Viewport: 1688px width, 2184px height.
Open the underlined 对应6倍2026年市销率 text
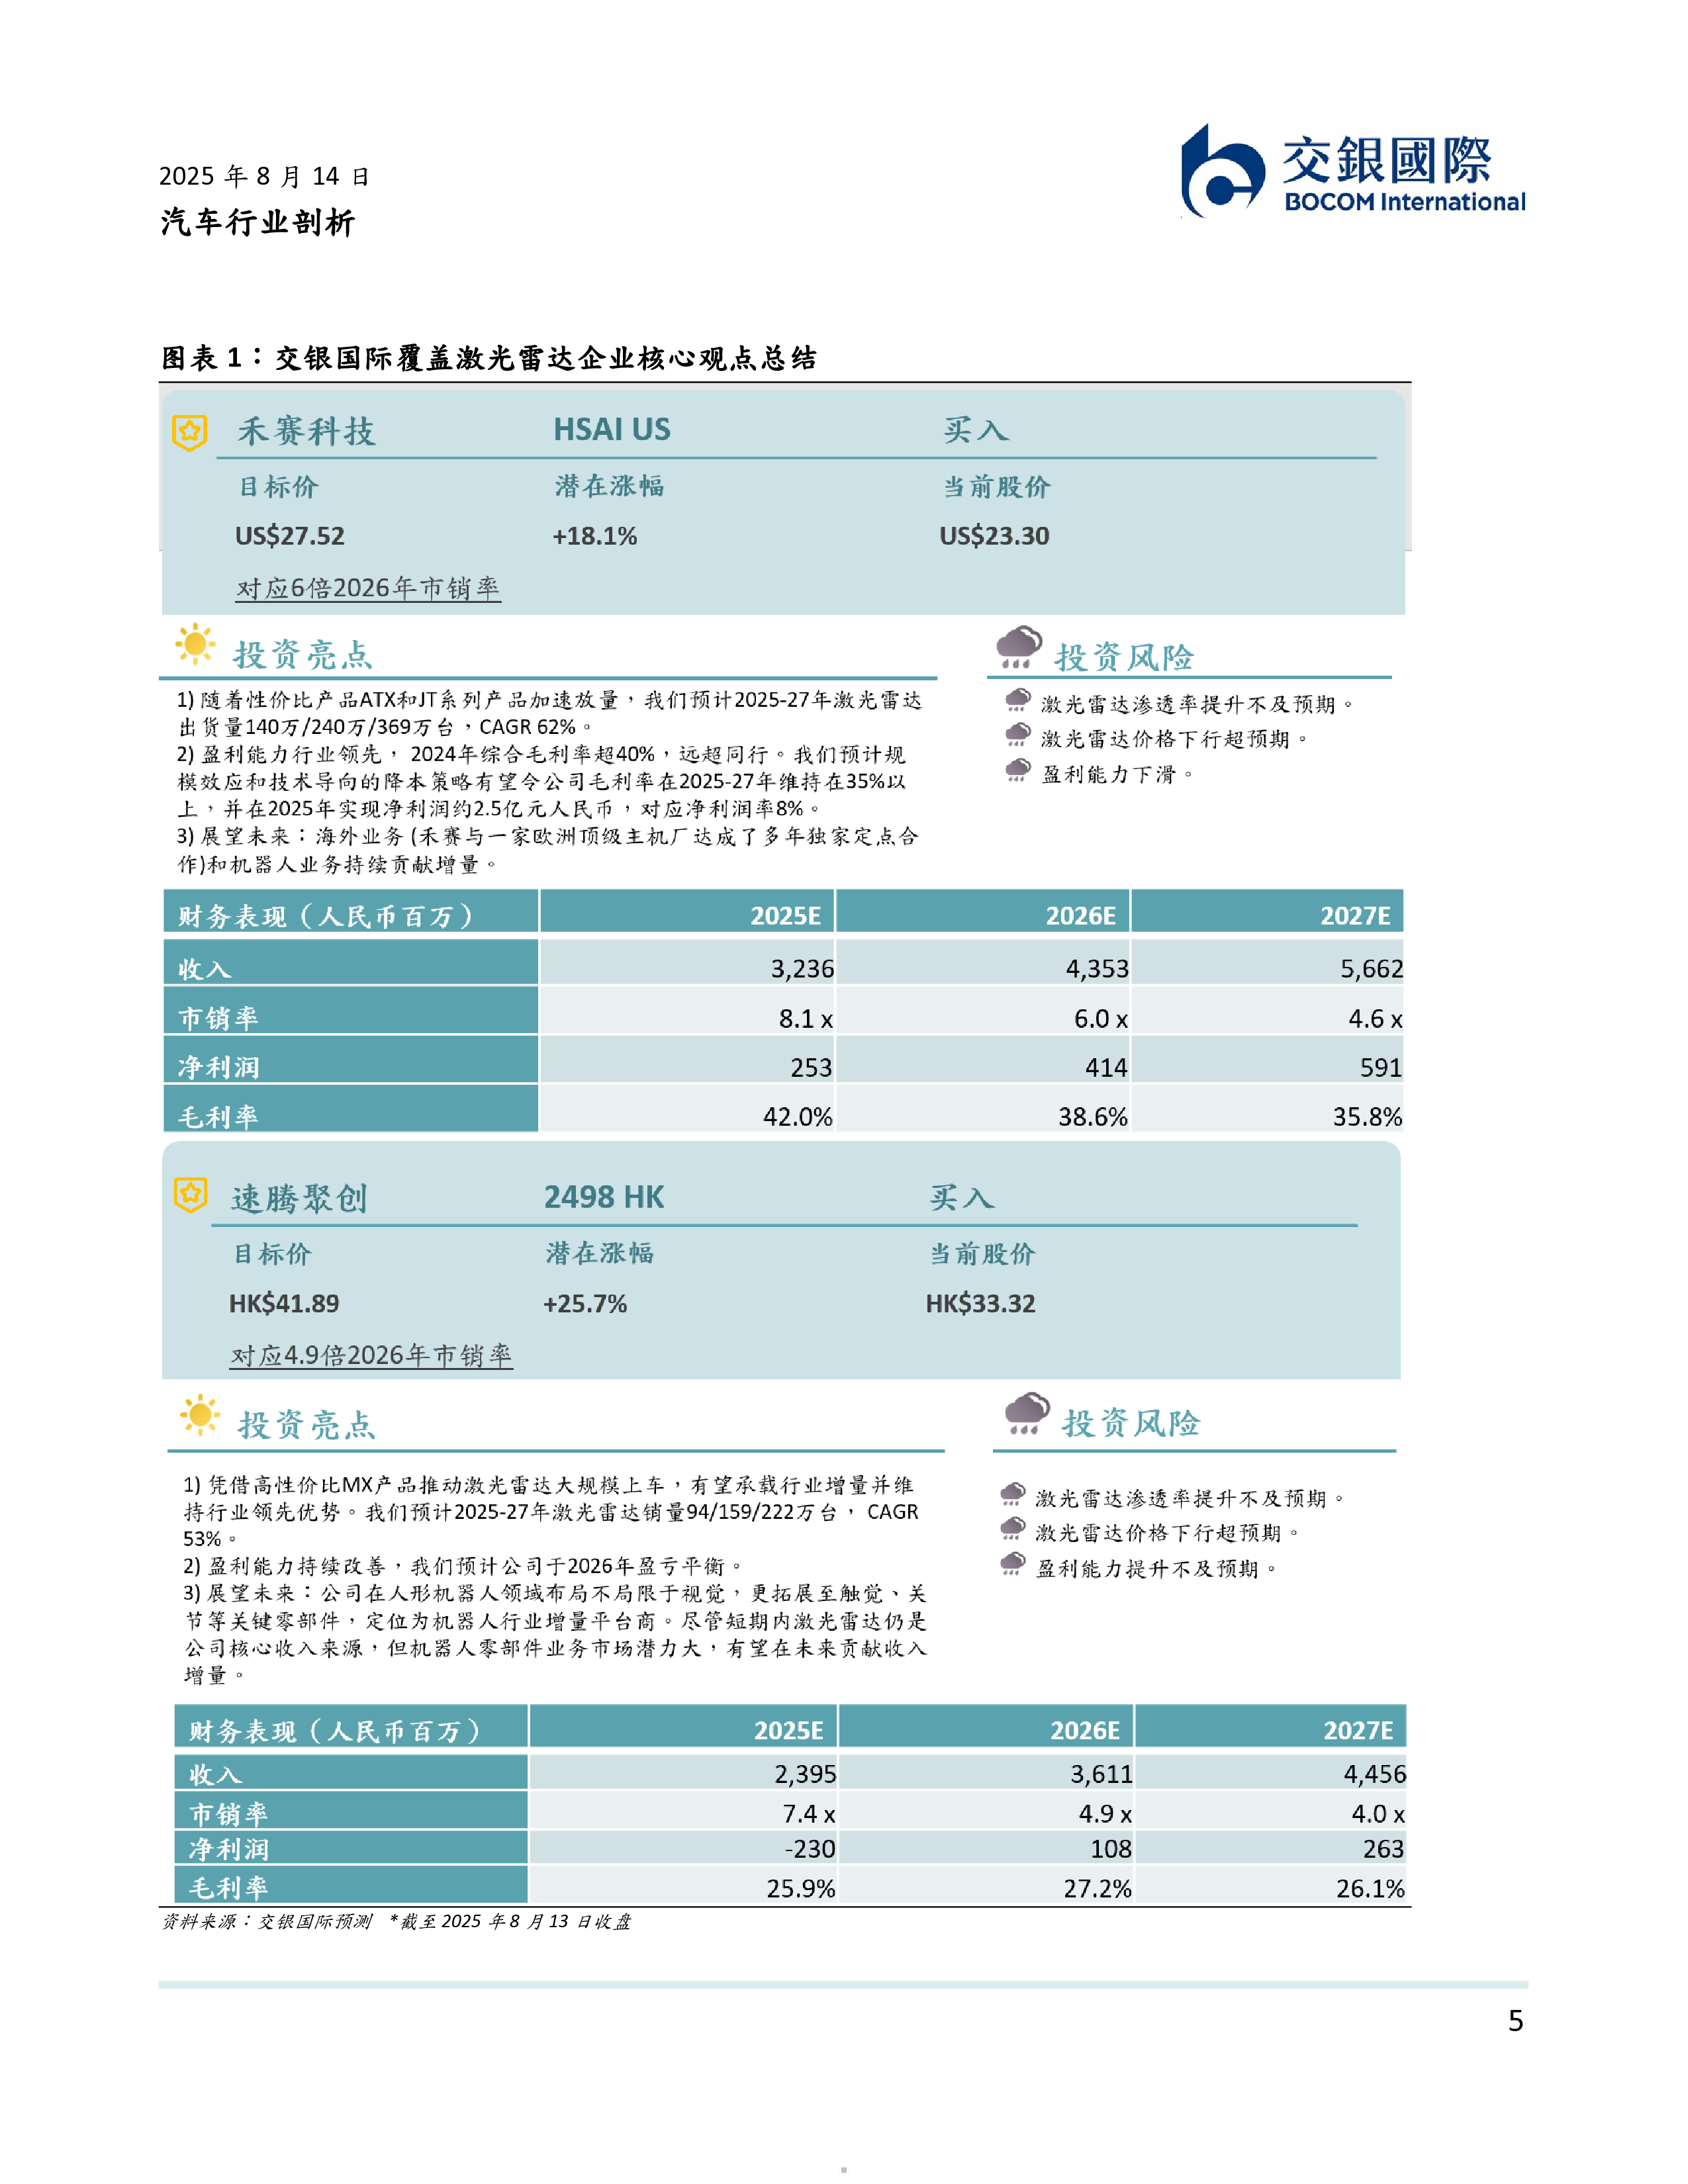point(368,588)
